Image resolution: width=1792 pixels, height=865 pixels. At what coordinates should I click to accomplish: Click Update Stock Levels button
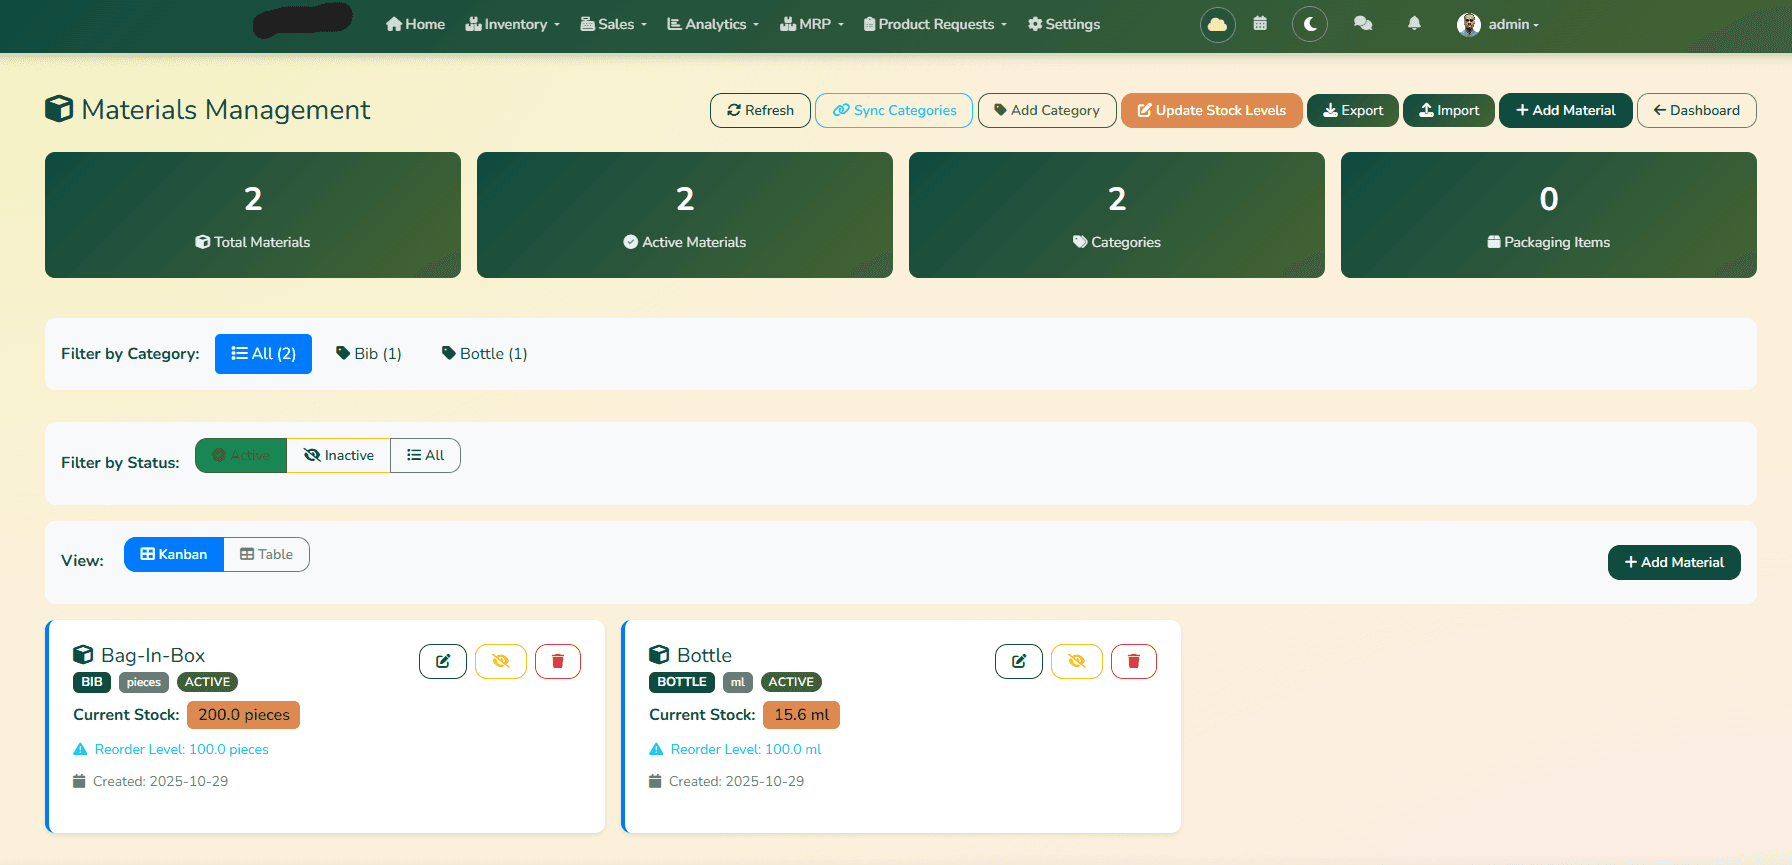click(x=1212, y=110)
